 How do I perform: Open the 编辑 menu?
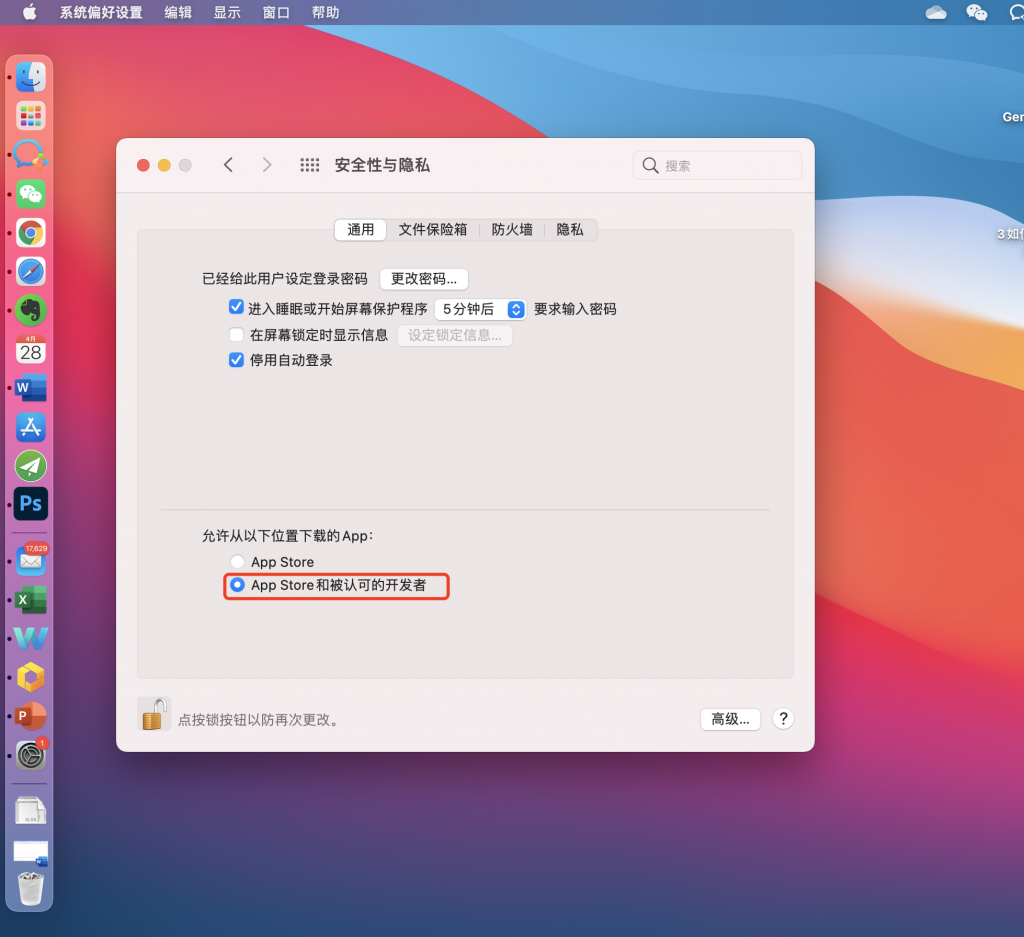(x=178, y=12)
